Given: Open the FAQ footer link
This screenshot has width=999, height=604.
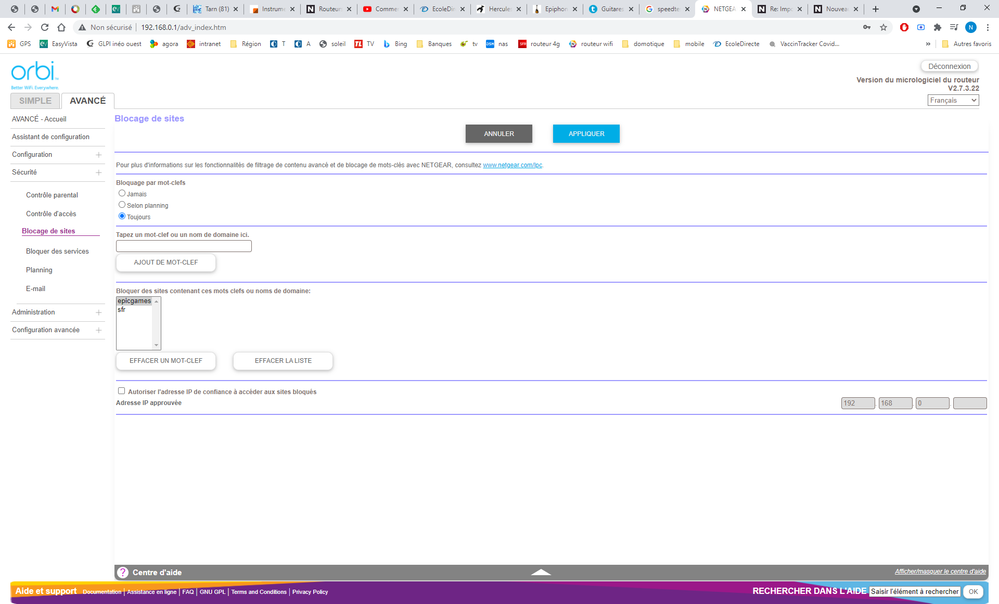Looking at the screenshot, I should click(x=188, y=592).
